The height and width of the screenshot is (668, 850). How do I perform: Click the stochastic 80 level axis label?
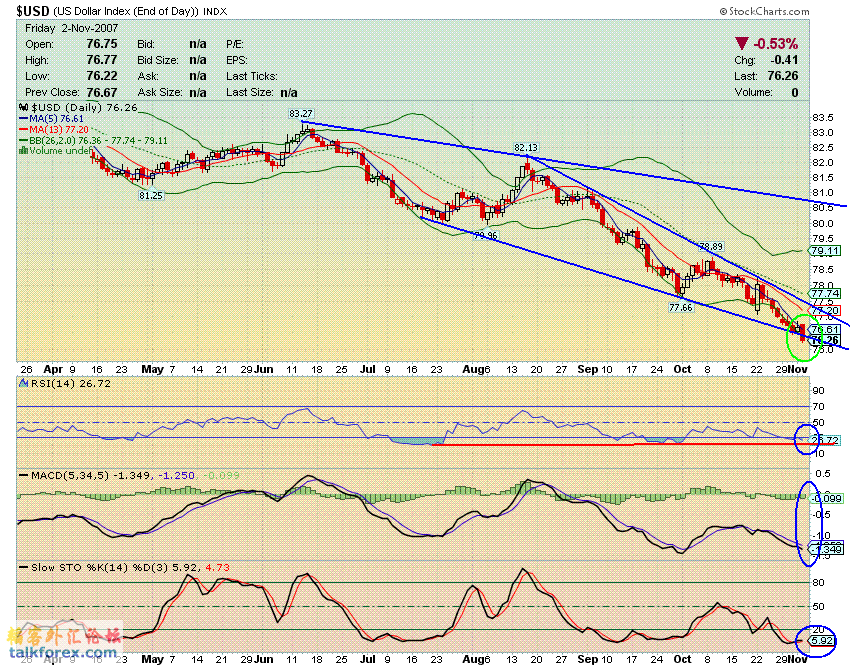click(x=818, y=582)
